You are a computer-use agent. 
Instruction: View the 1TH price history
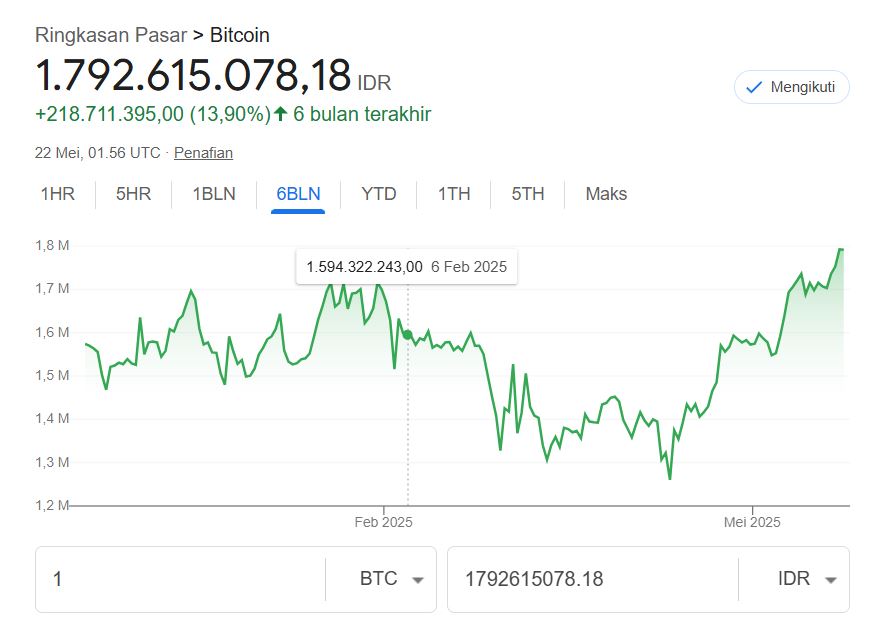(x=453, y=194)
